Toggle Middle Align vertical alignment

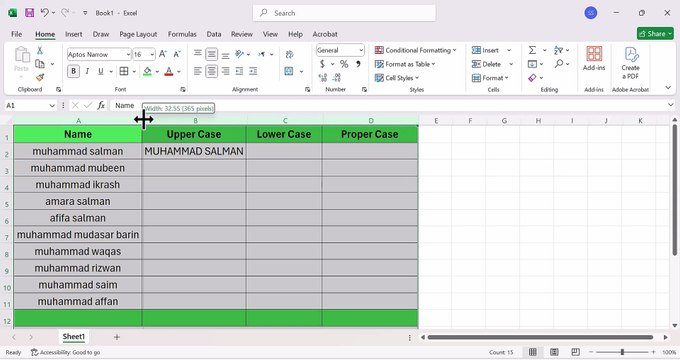(212, 54)
